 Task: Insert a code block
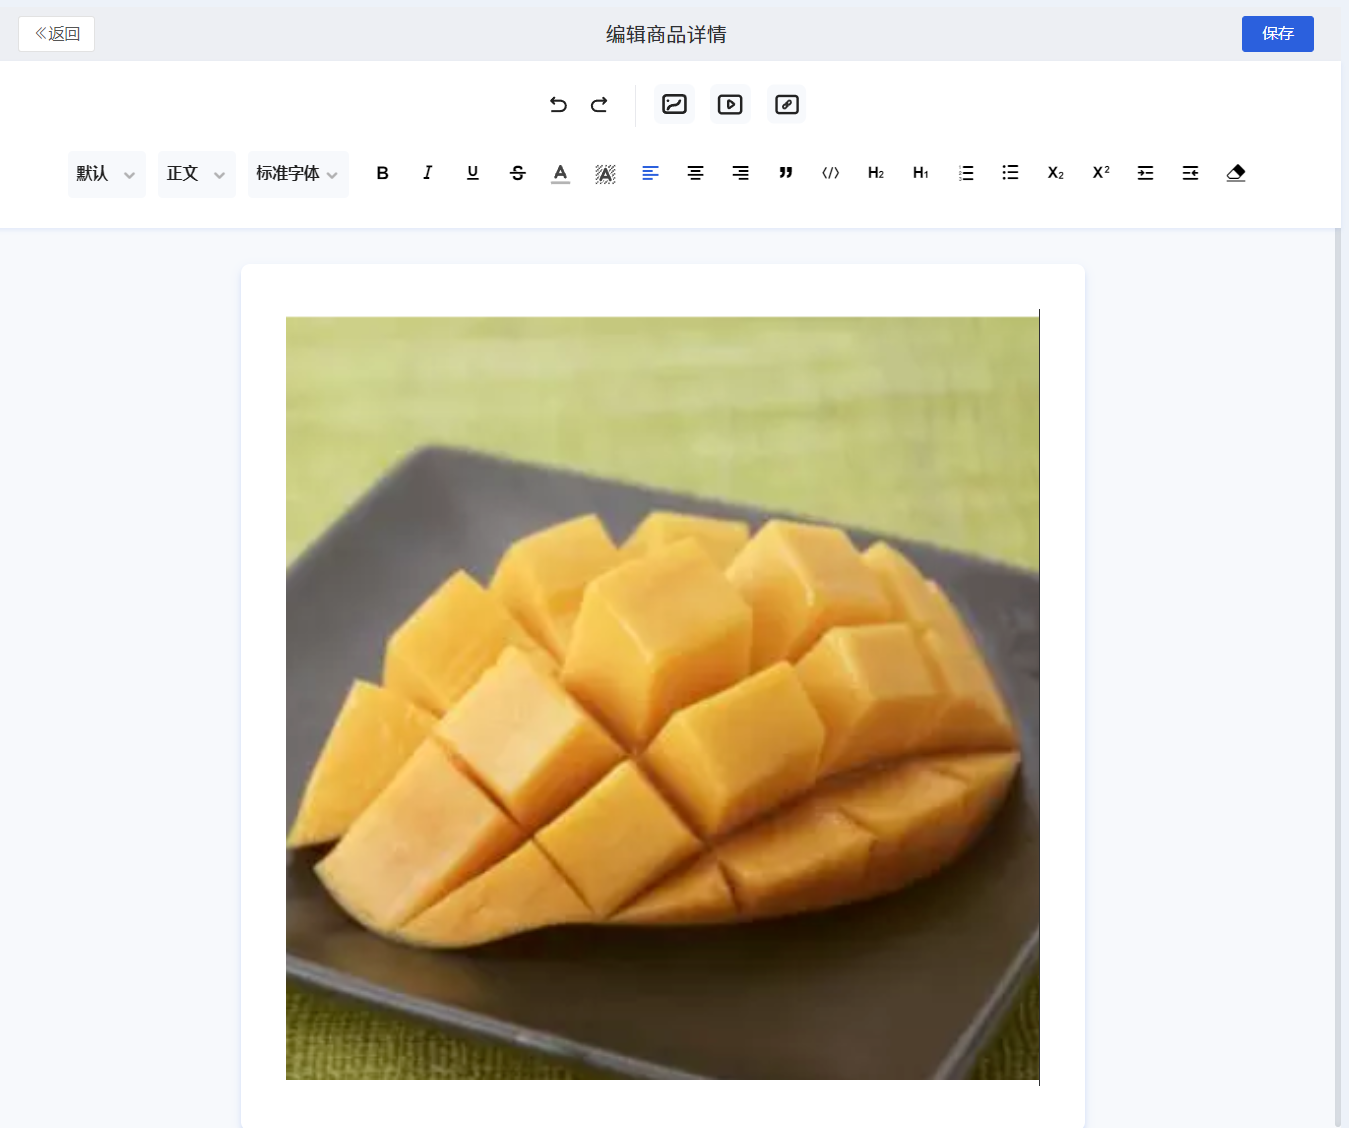(x=831, y=173)
